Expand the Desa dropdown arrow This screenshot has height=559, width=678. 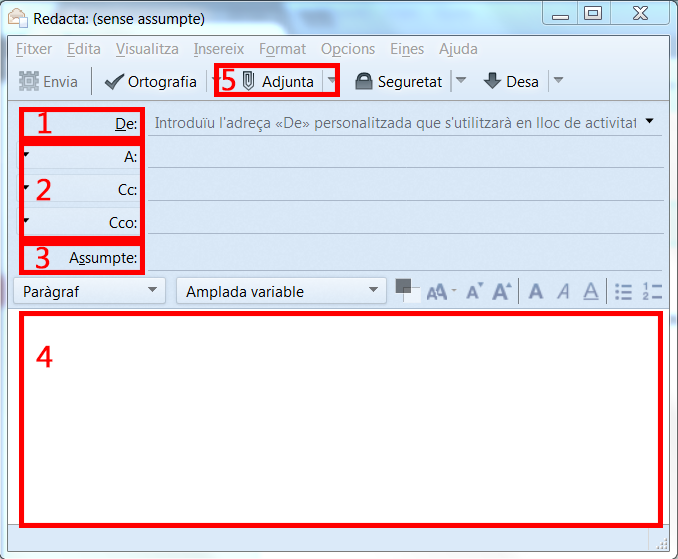(558, 82)
